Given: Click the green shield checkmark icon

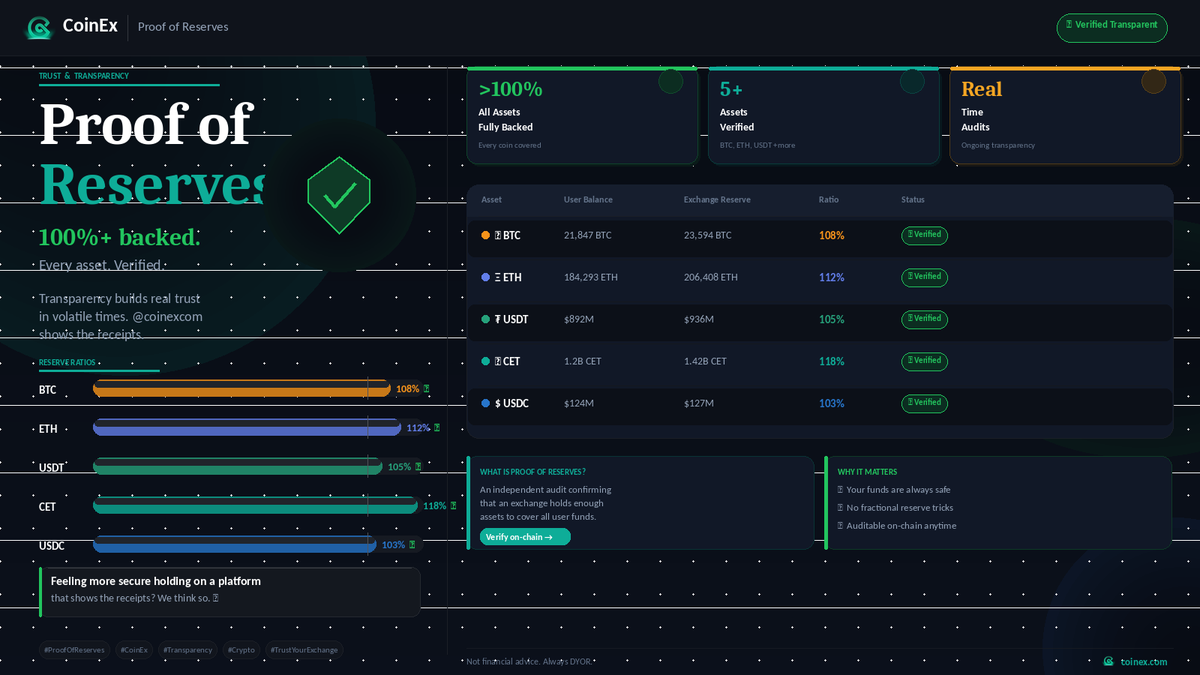Looking at the screenshot, I should pyautogui.click(x=339, y=195).
